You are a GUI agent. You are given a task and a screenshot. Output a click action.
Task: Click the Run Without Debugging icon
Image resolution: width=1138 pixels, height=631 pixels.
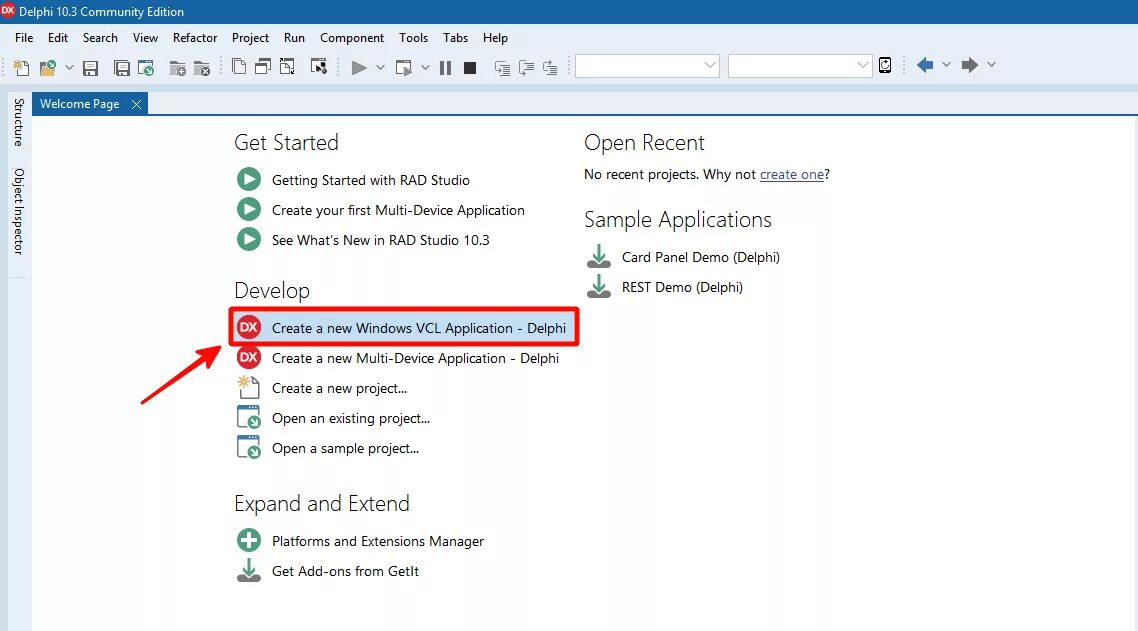click(404, 68)
